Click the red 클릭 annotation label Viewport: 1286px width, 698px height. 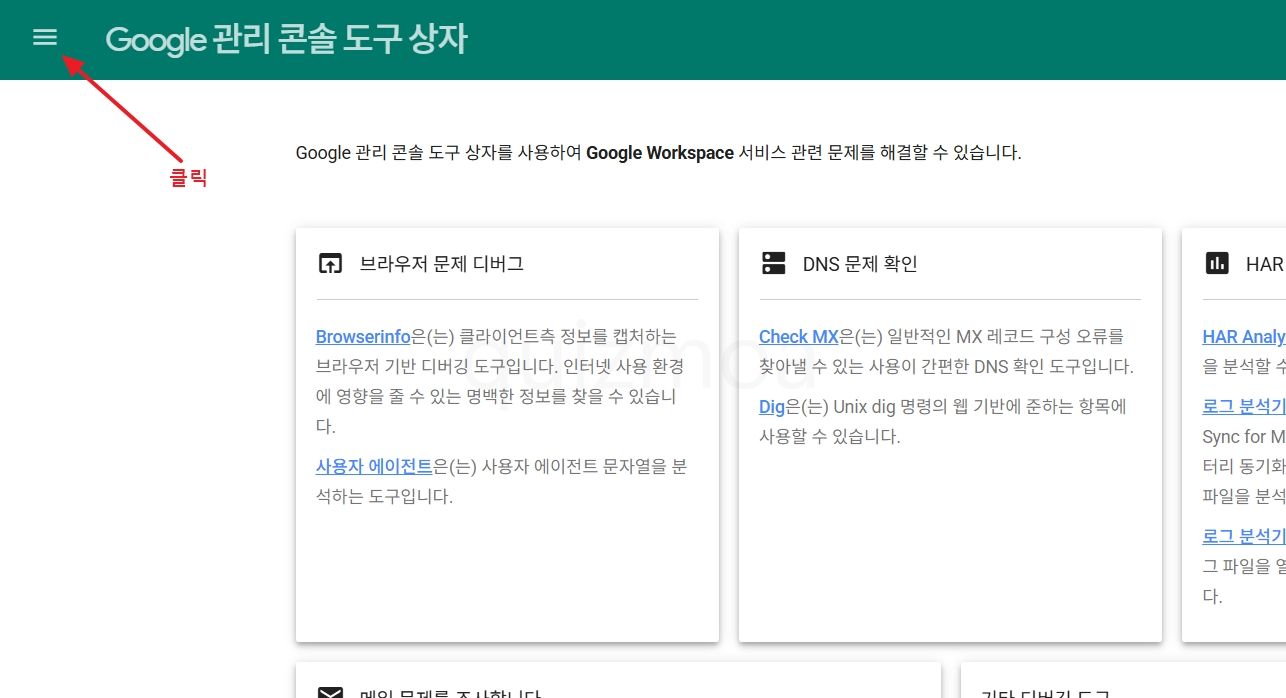(x=188, y=178)
